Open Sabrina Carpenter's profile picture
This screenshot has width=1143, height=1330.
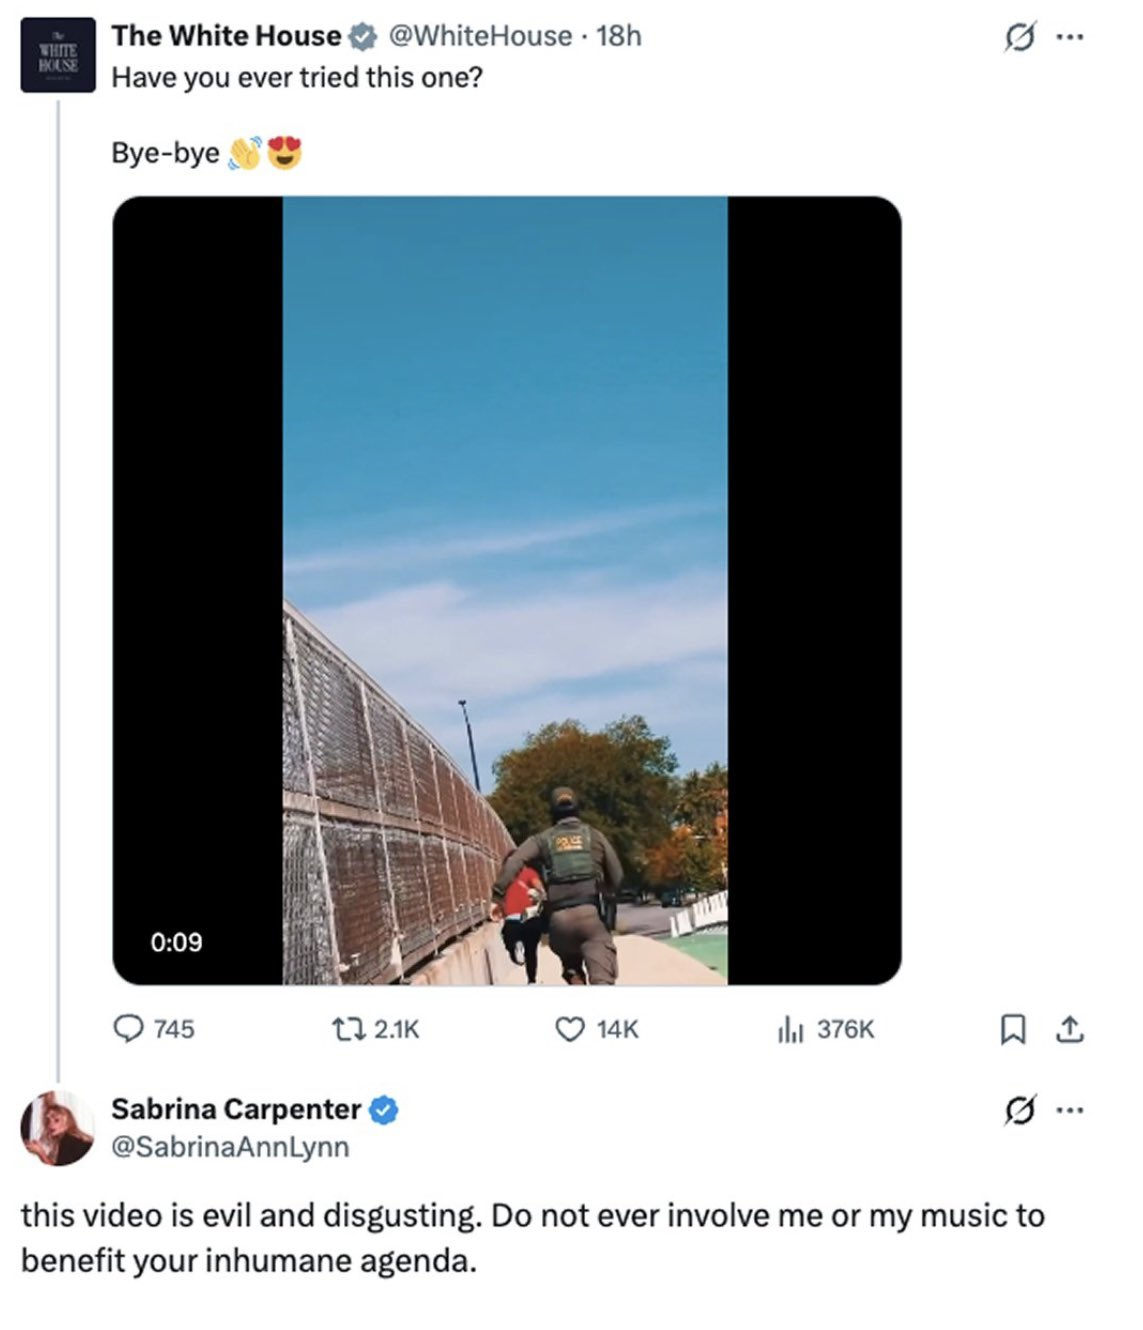coord(57,1127)
